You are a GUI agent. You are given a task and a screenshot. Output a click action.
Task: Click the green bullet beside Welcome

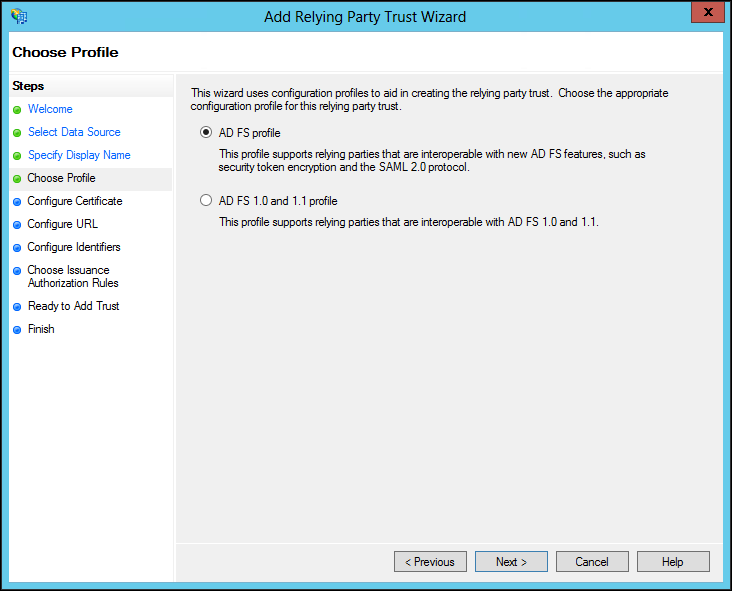coord(17,110)
